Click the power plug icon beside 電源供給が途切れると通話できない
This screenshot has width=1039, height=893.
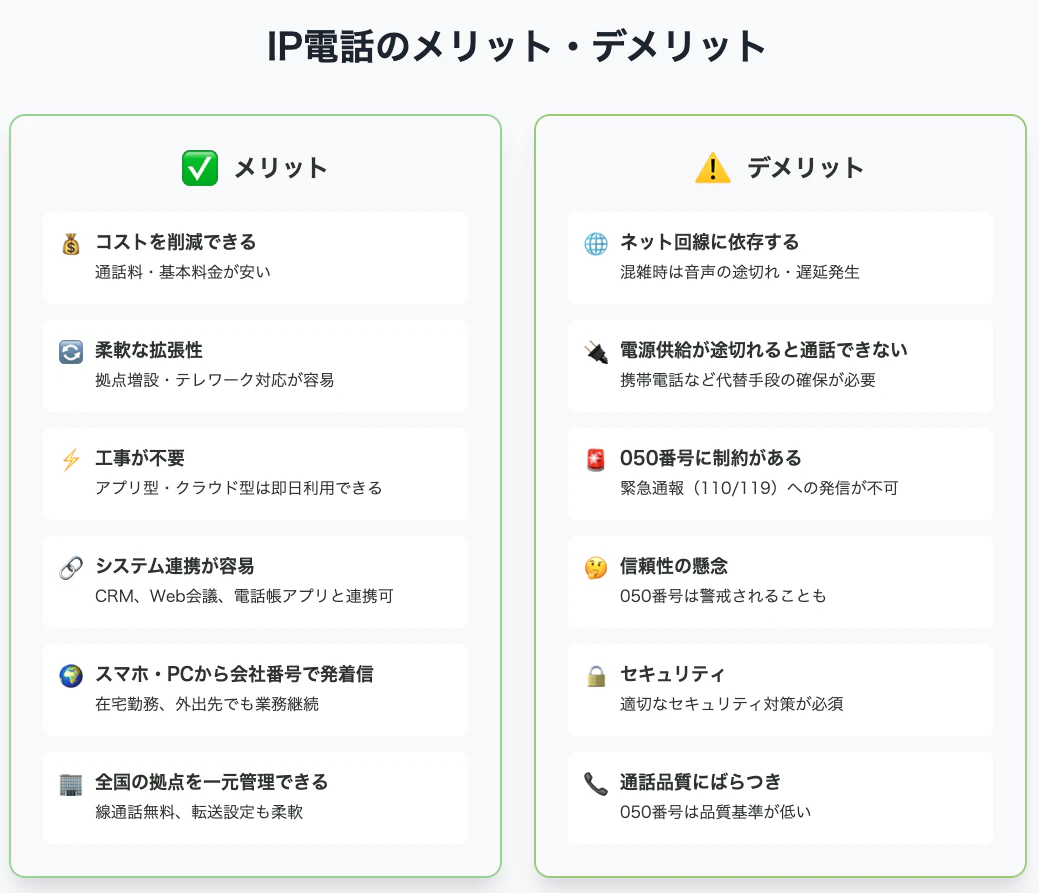click(x=595, y=351)
